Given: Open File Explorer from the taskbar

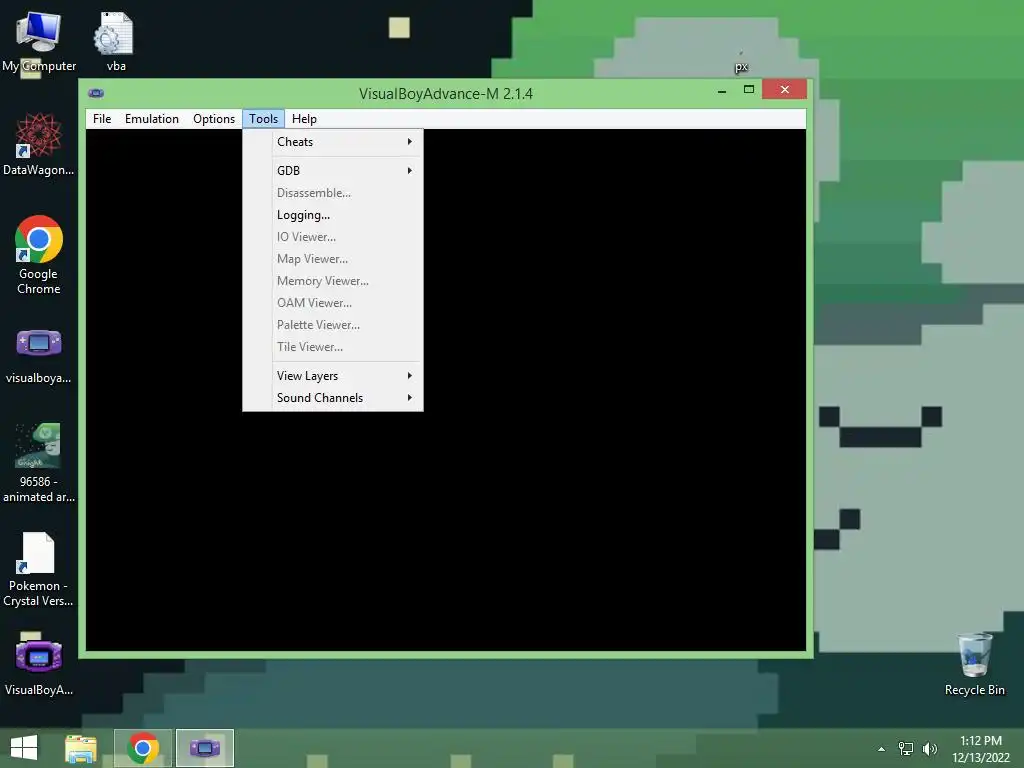Looking at the screenshot, I should [81, 748].
